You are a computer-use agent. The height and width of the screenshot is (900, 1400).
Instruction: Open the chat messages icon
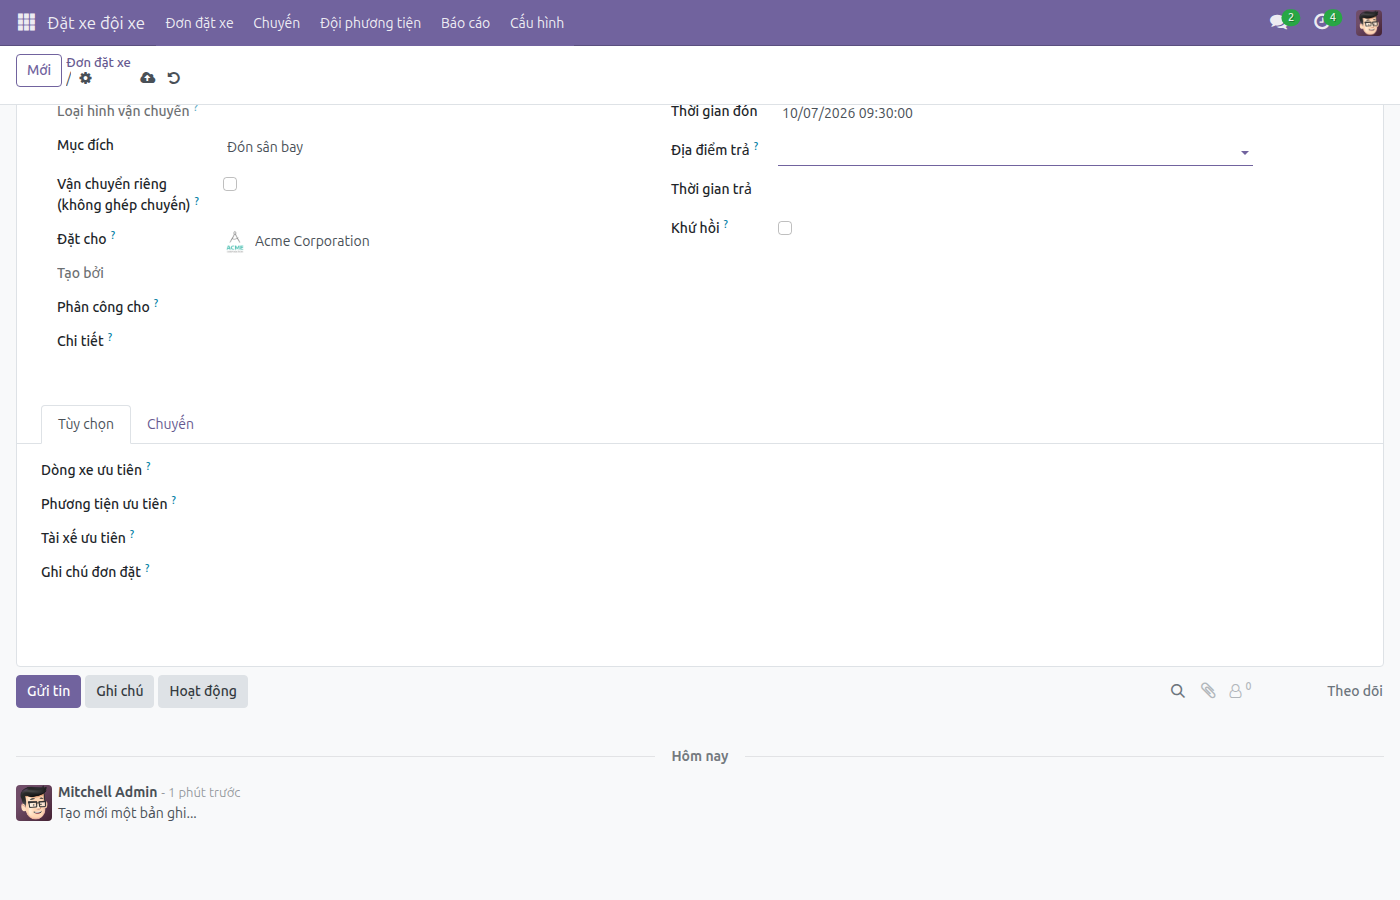click(1278, 22)
